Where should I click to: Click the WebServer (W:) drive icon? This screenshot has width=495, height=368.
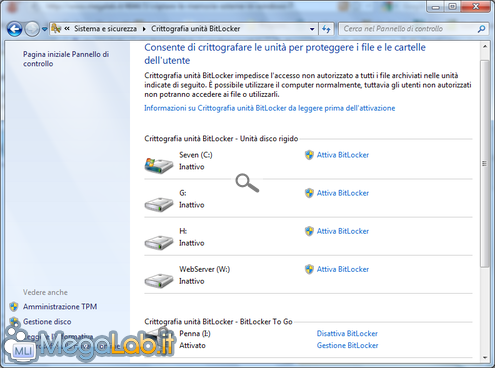tap(159, 280)
